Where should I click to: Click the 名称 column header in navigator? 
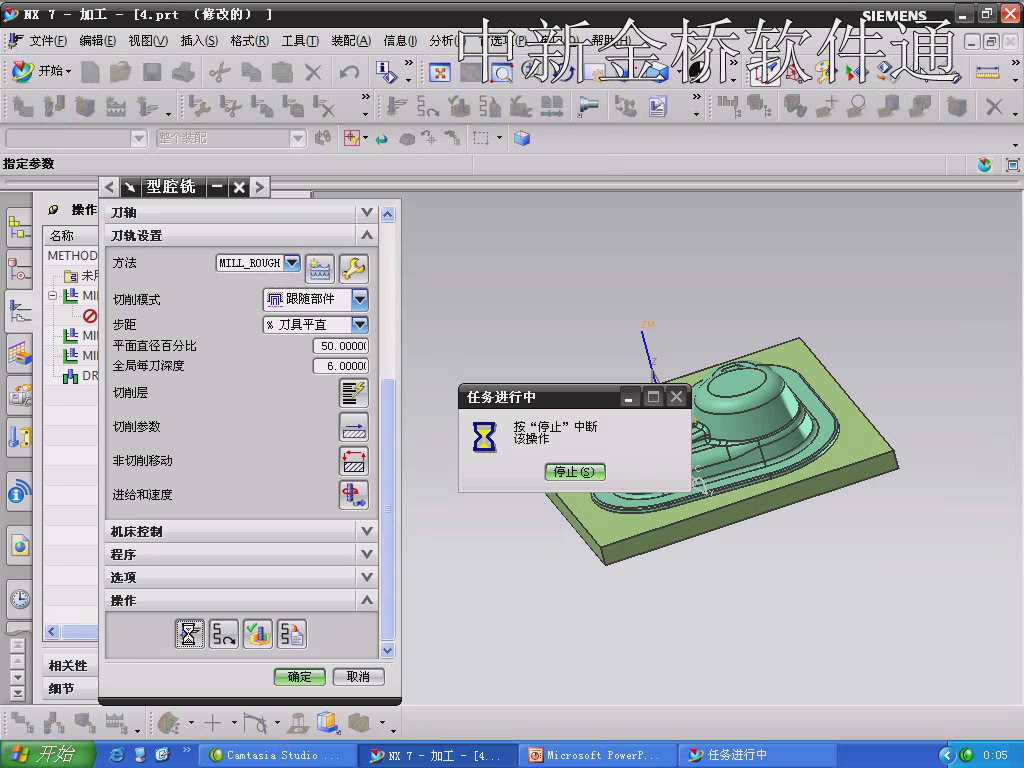71,235
